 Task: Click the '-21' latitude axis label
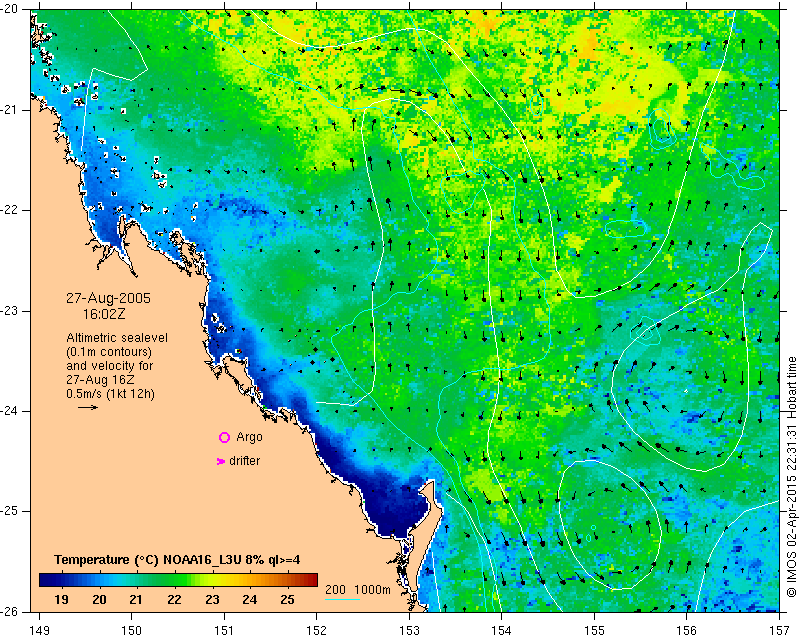coord(11,110)
